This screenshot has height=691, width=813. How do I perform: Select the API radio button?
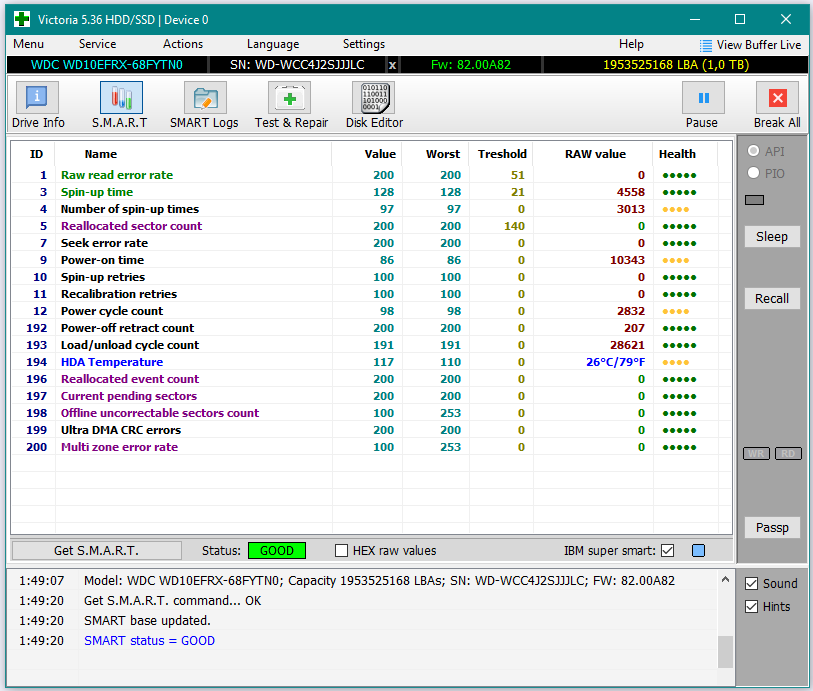(x=754, y=151)
